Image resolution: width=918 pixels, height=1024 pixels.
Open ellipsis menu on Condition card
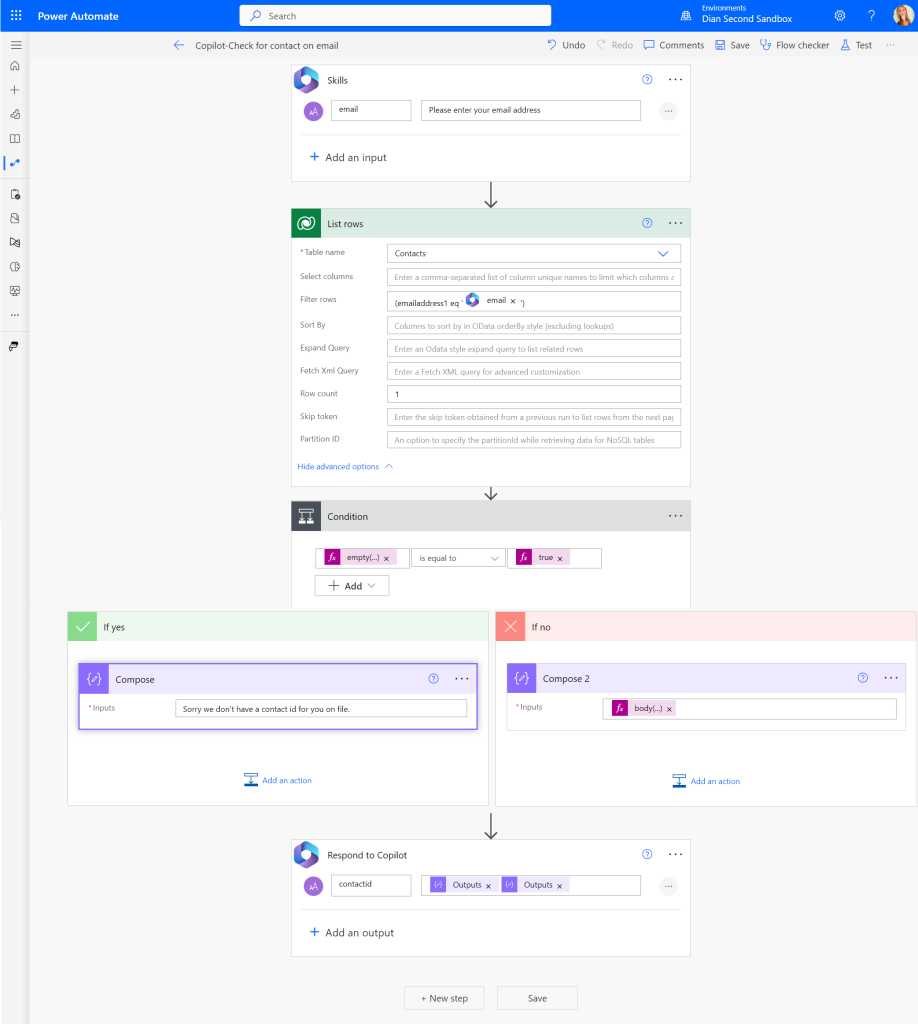tap(676, 517)
